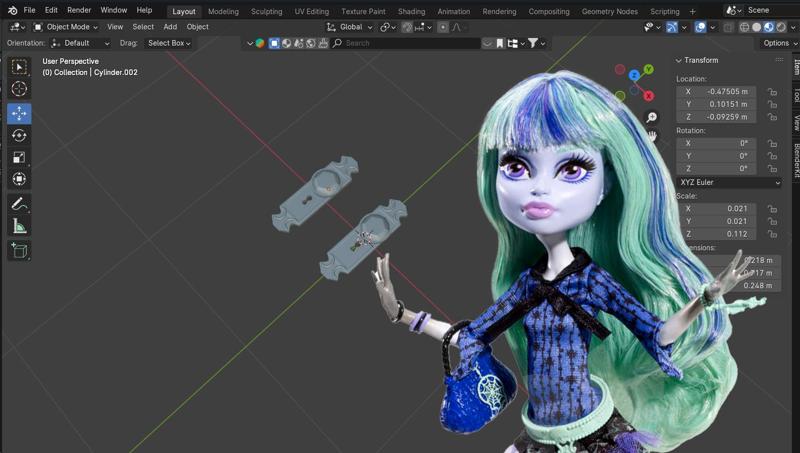This screenshot has height=453, width=800.
Task: Open the overlays options dropdown arrow
Action: 712,27
